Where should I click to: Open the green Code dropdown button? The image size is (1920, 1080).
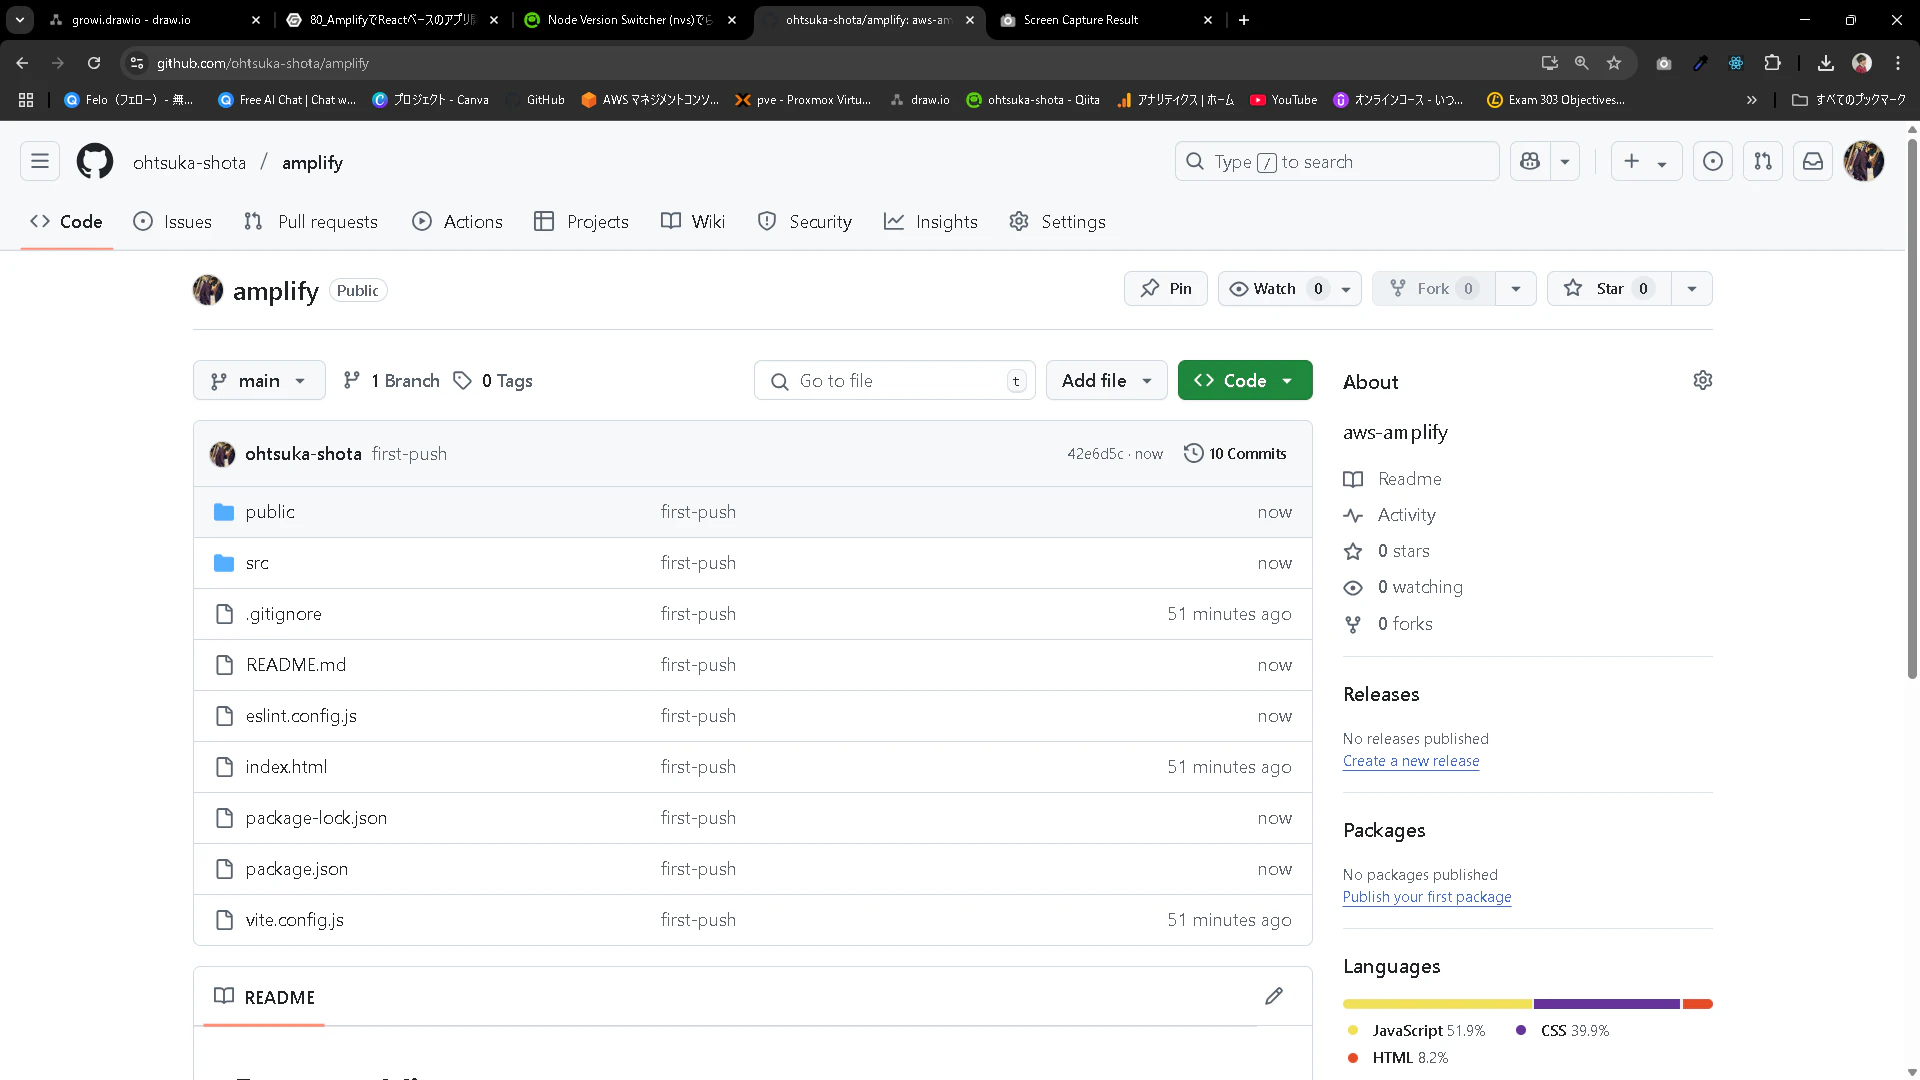point(1245,380)
